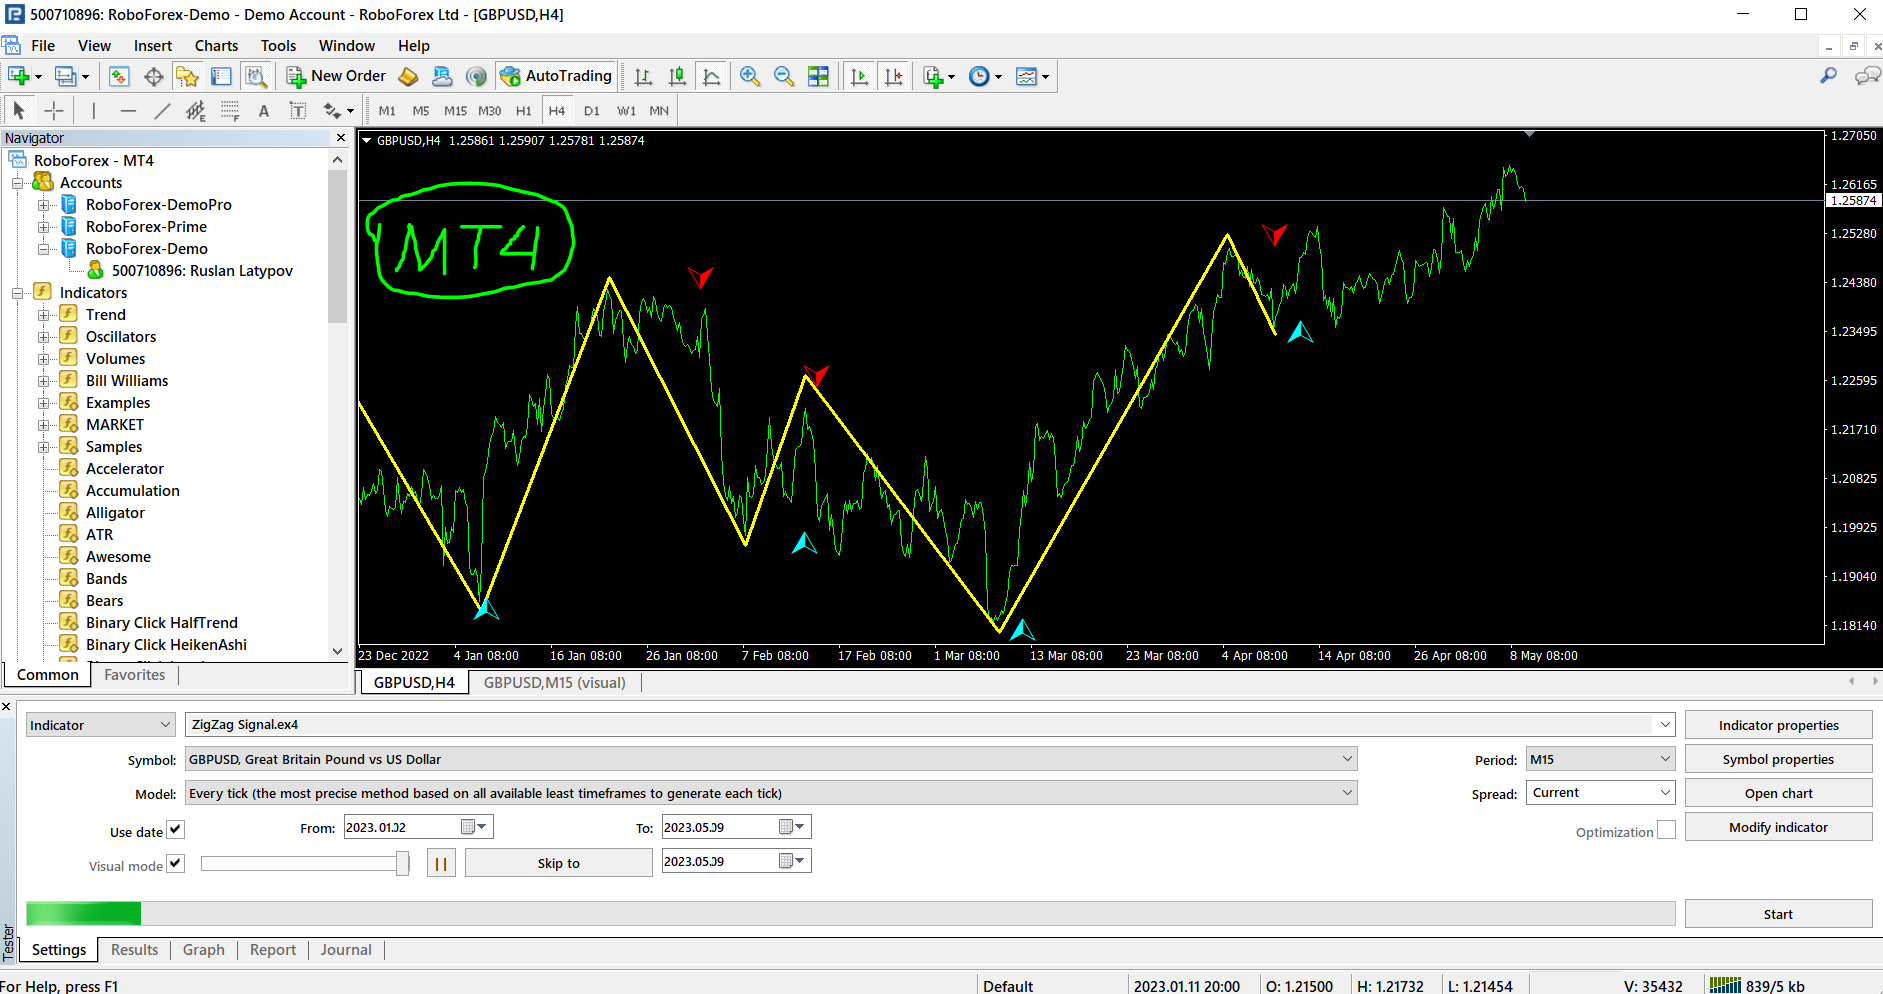The width and height of the screenshot is (1883, 994).
Task: Open the File menu
Action: coord(43,46)
